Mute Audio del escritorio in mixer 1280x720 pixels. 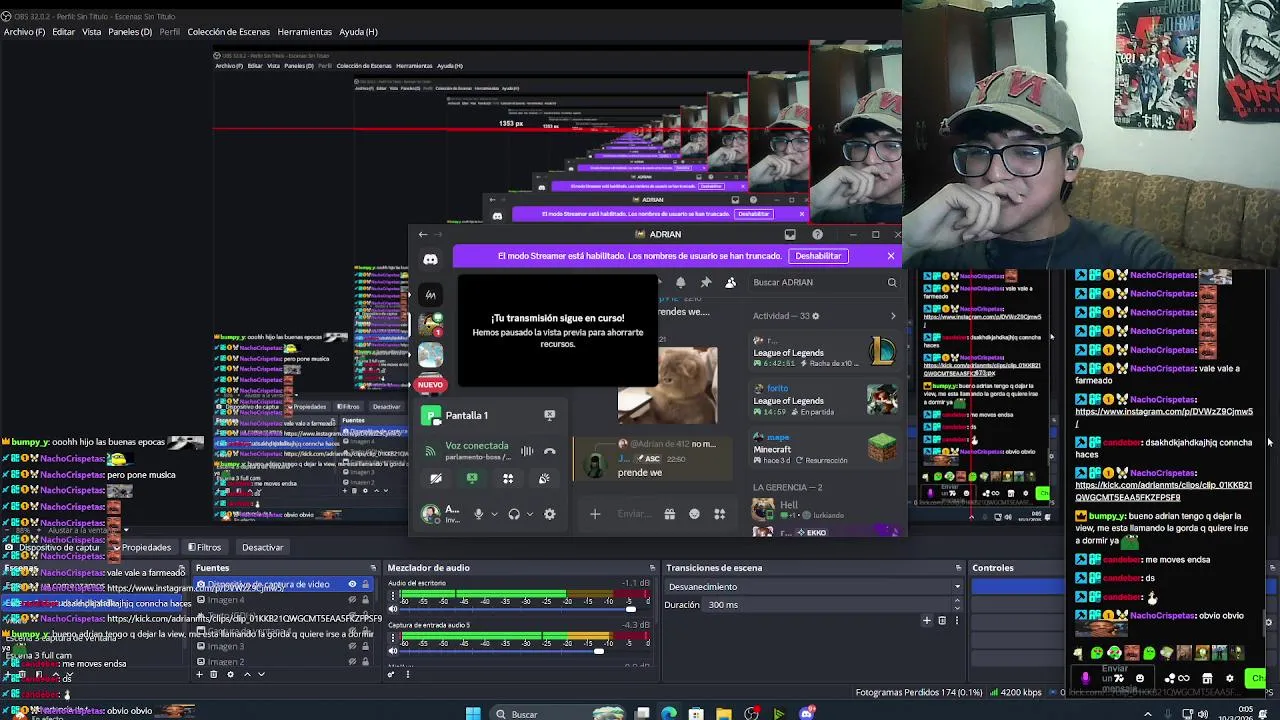coord(392,609)
